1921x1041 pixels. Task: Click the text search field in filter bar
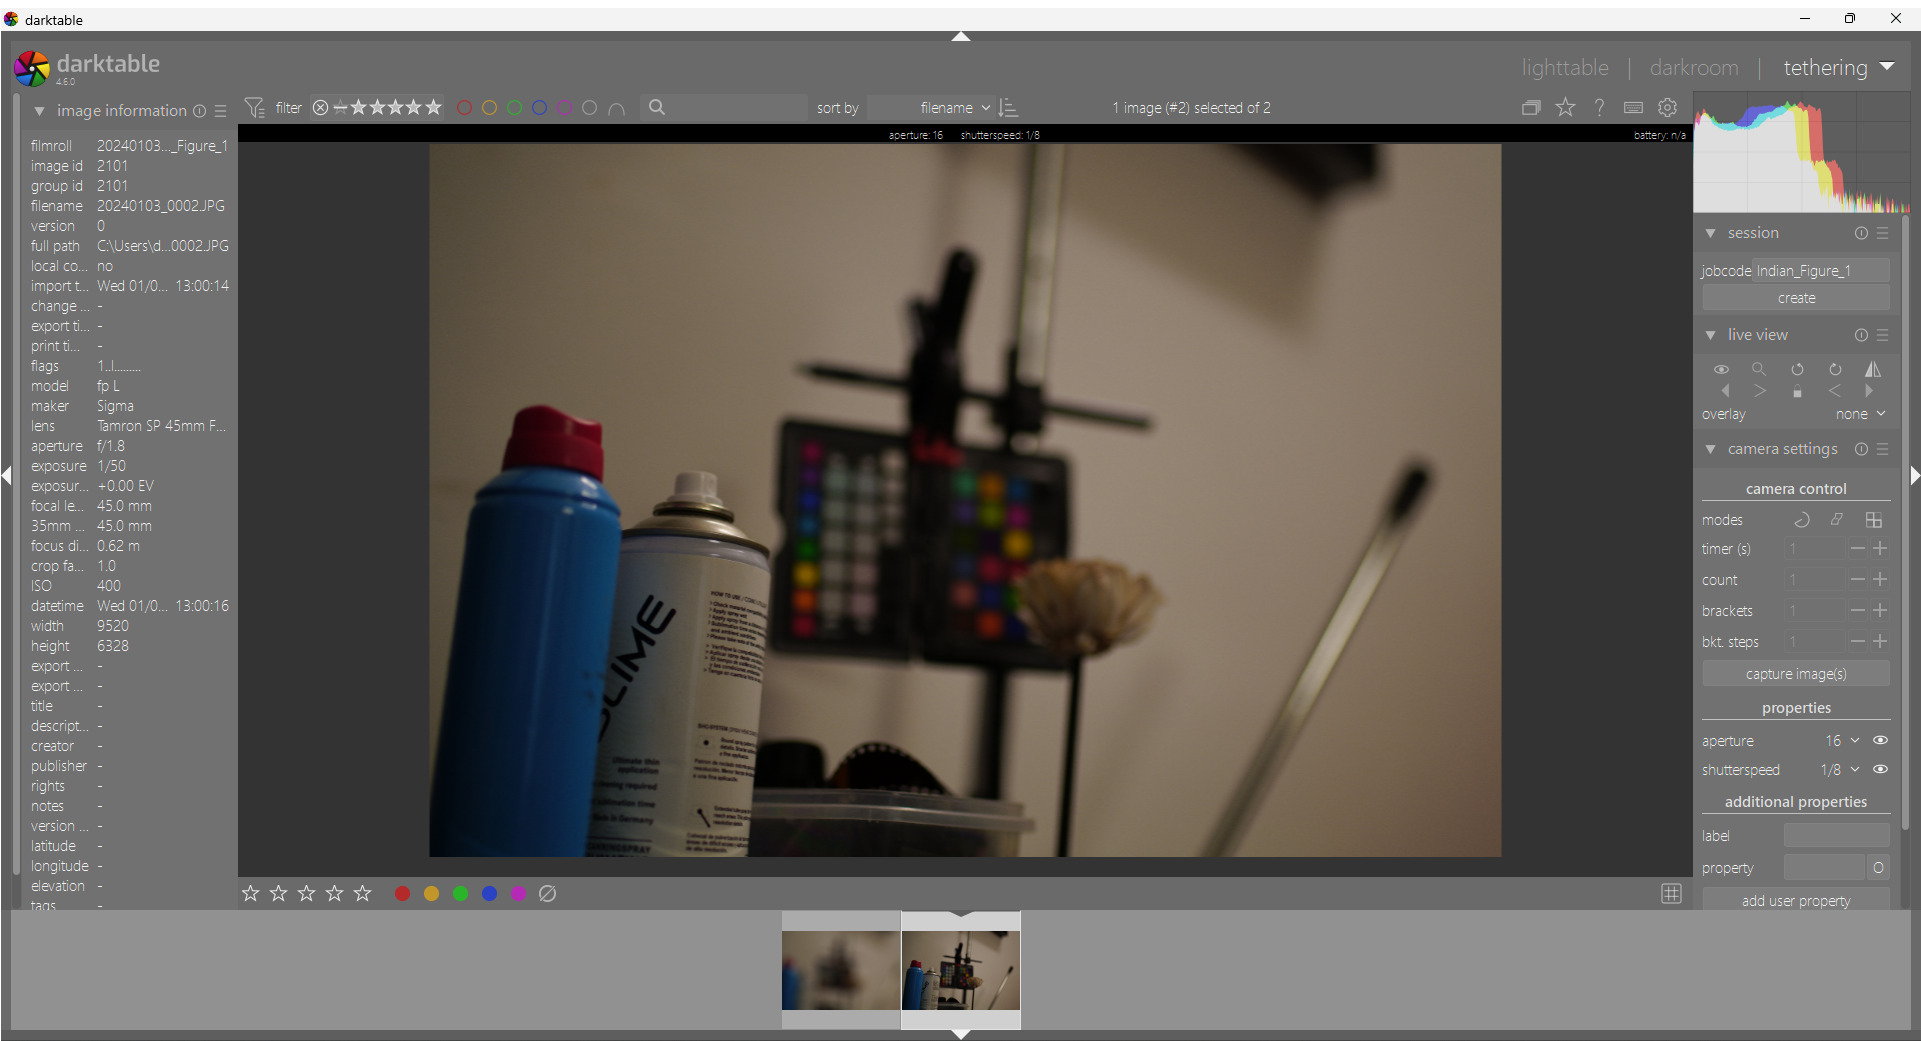726,108
